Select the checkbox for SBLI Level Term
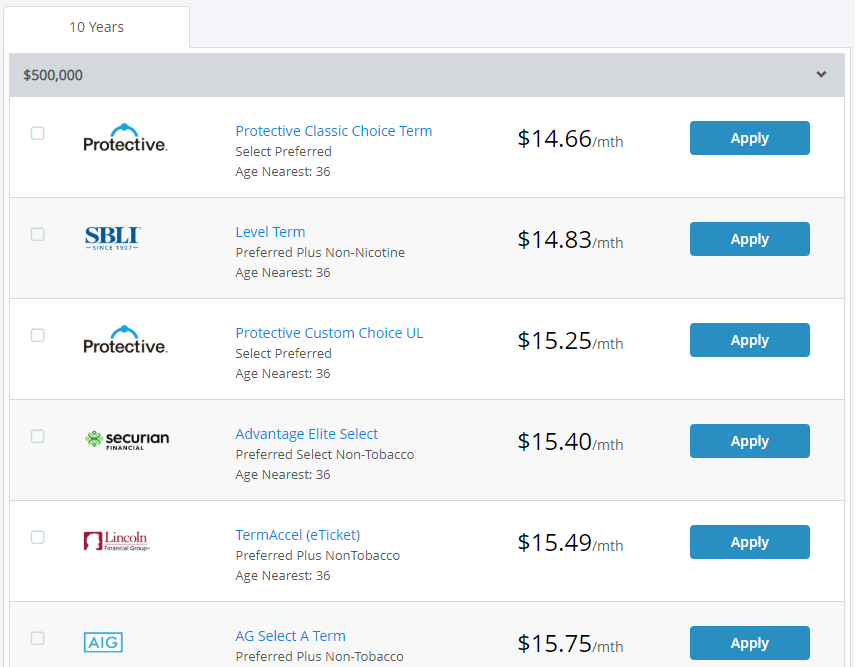The width and height of the screenshot is (856, 667). point(37,234)
